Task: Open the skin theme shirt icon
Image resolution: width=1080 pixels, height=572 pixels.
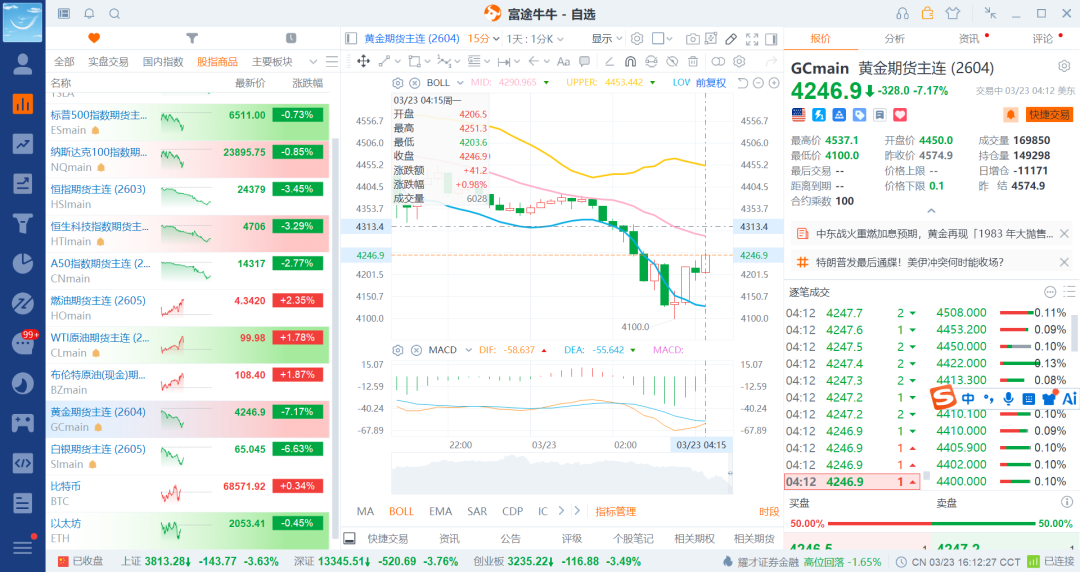Action: coord(953,14)
